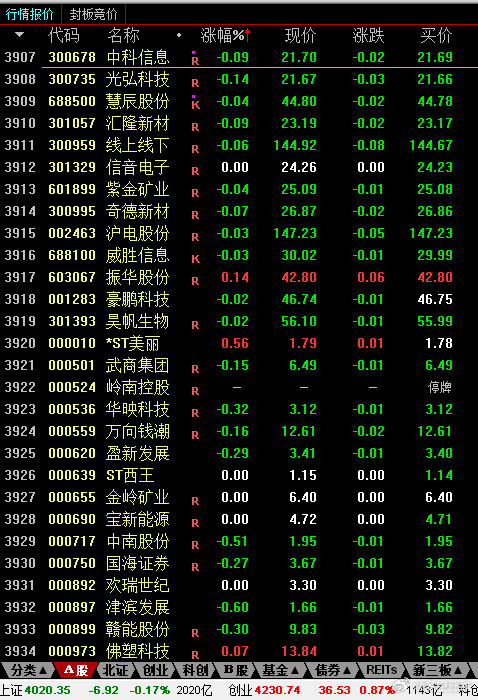This screenshot has height=700, width=478.
Task: Click 涨幅 0.56 for *ST美丽
Action: (235, 343)
